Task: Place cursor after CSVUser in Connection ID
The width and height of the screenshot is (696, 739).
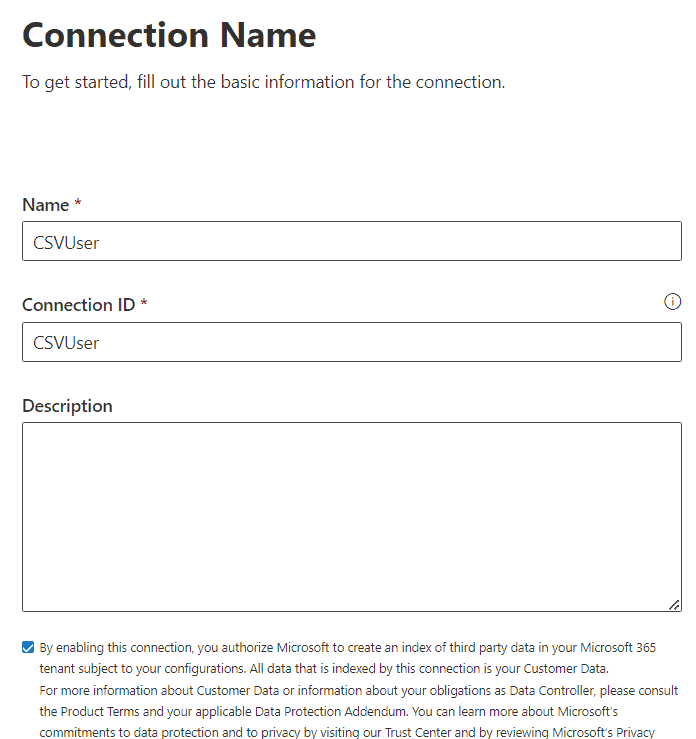Action: 99,343
